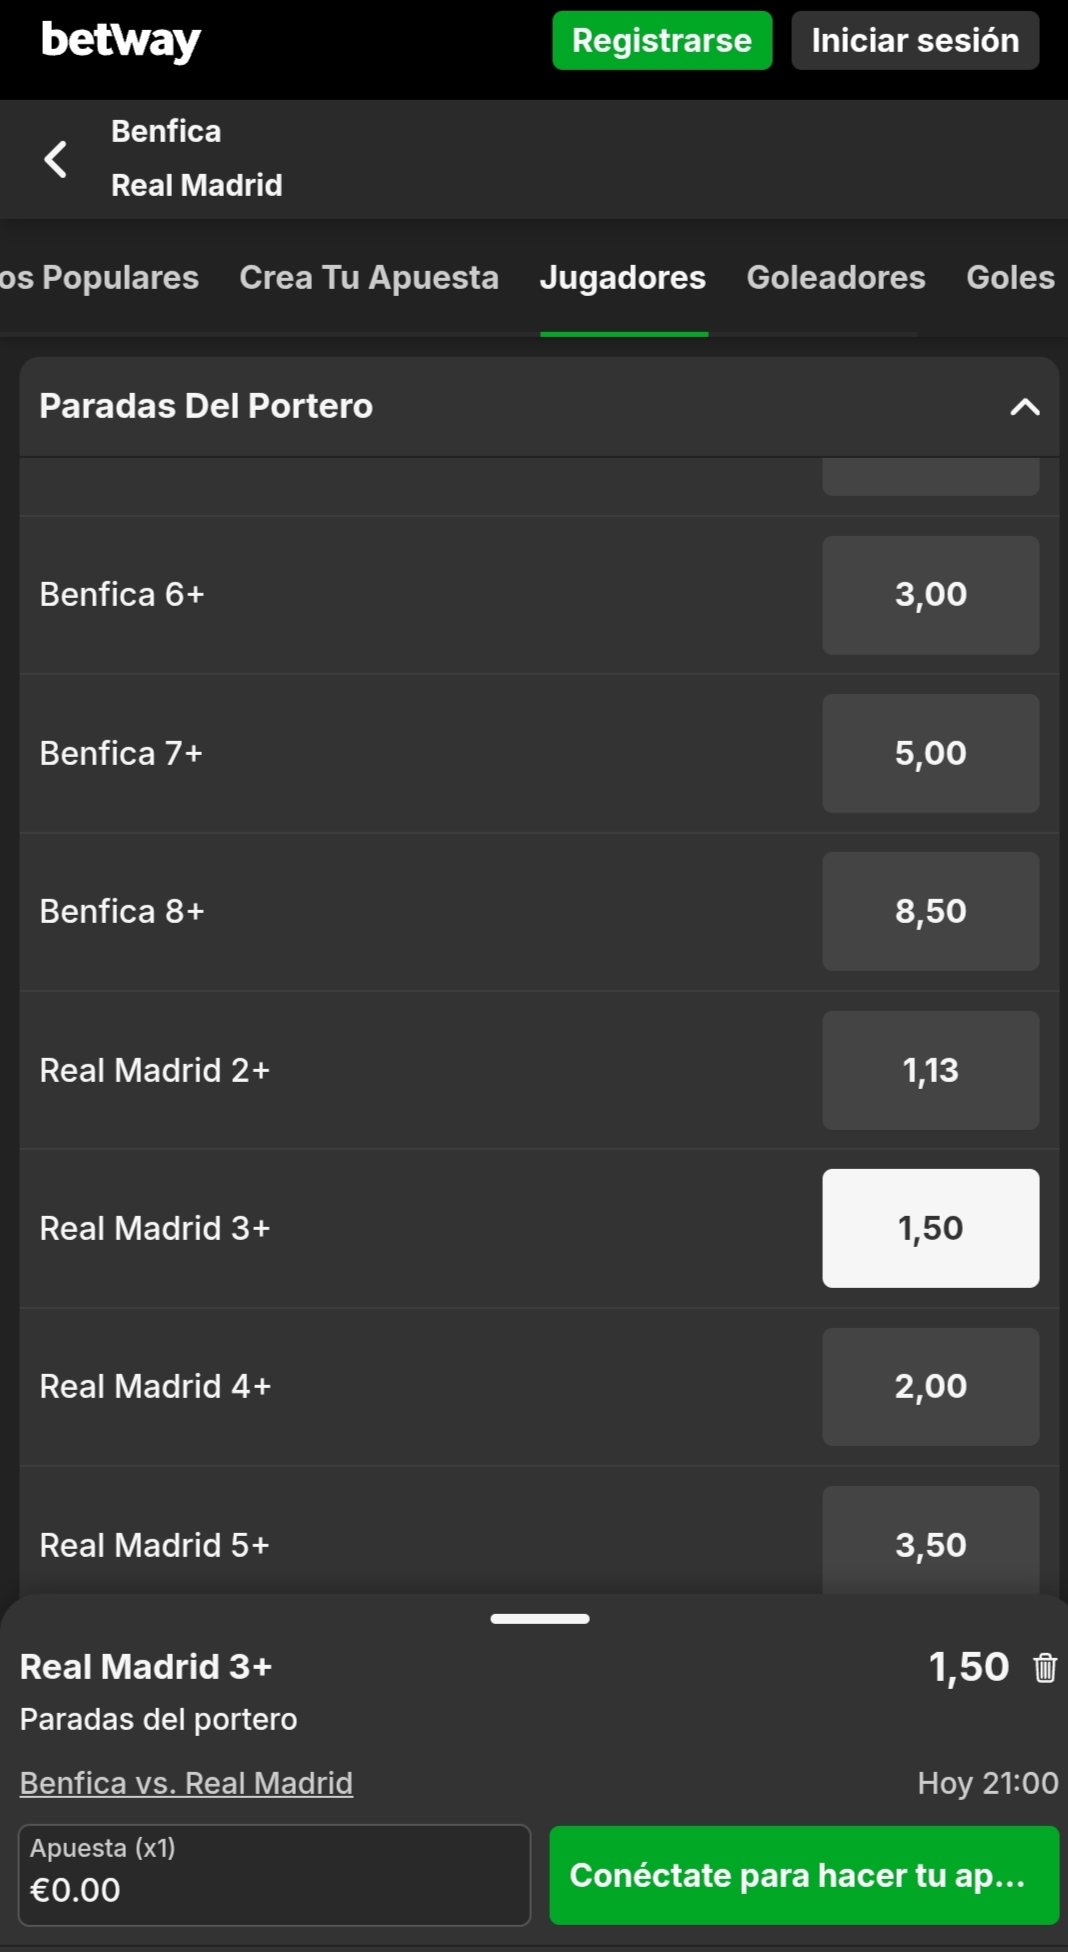This screenshot has width=1068, height=1952.
Task: Collapse the Paradas Del Portero section
Action: tap(1024, 407)
